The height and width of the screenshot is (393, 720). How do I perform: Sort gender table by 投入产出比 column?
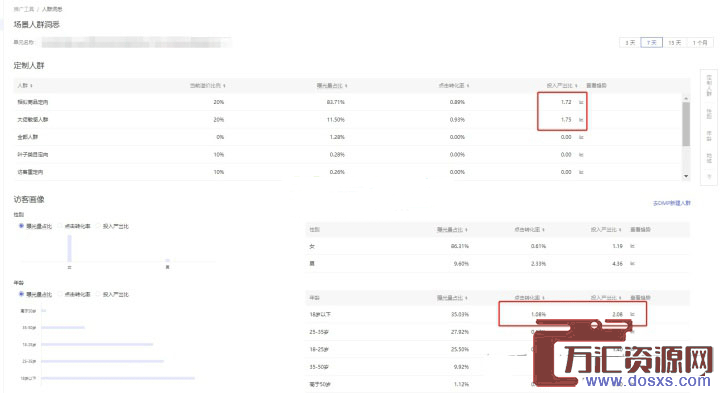pyautogui.click(x=606, y=229)
